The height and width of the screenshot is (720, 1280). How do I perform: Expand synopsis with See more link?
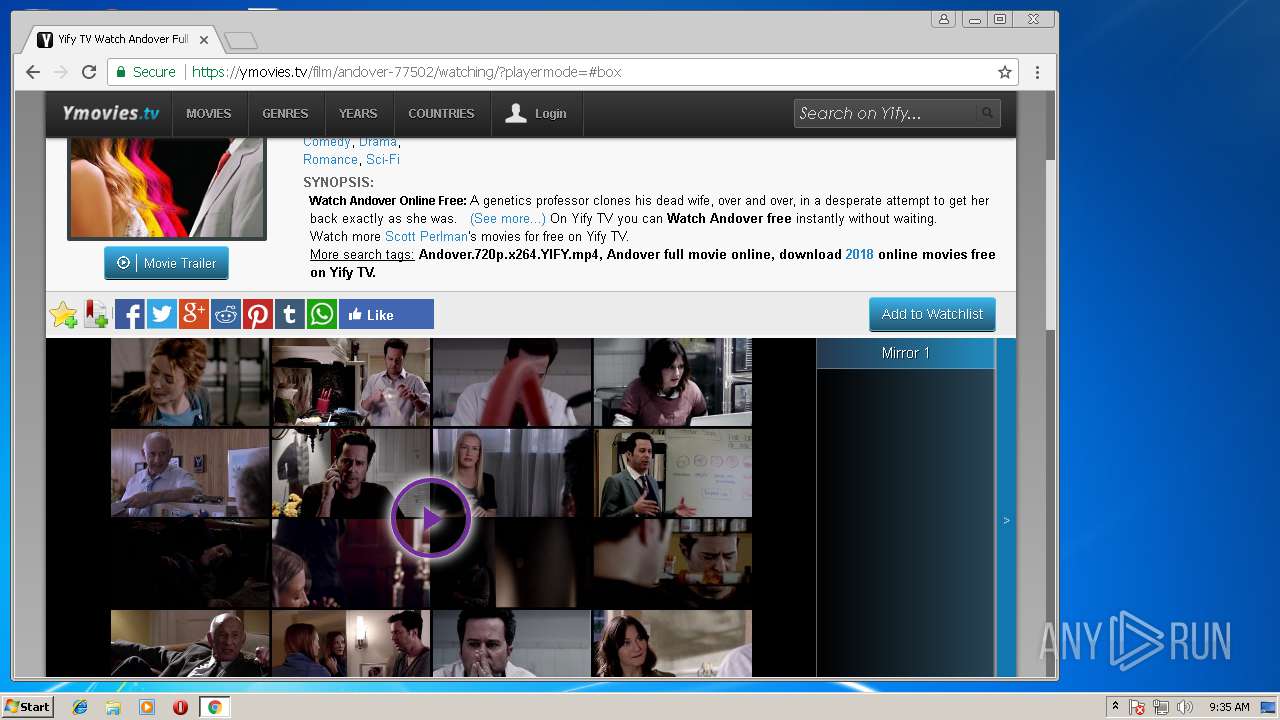[x=508, y=218]
